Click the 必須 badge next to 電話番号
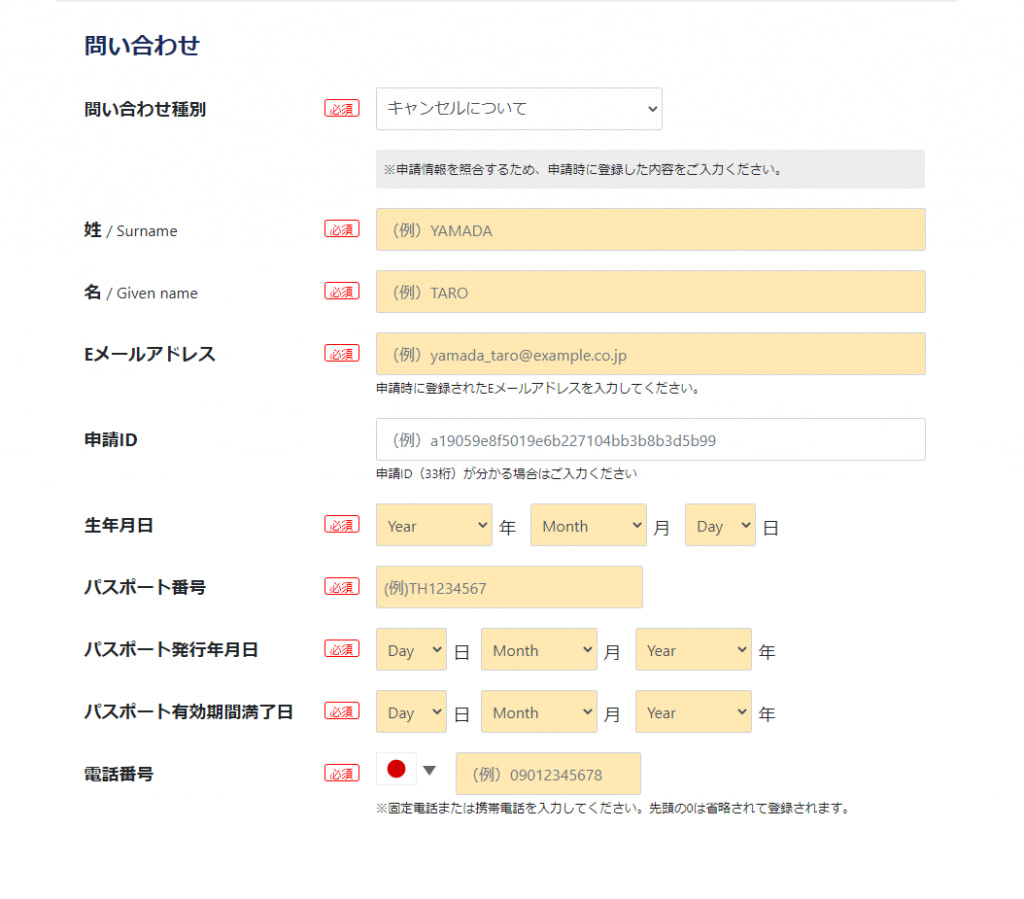The width and height of the screenshot is (1024, 899). click(342, 773)
